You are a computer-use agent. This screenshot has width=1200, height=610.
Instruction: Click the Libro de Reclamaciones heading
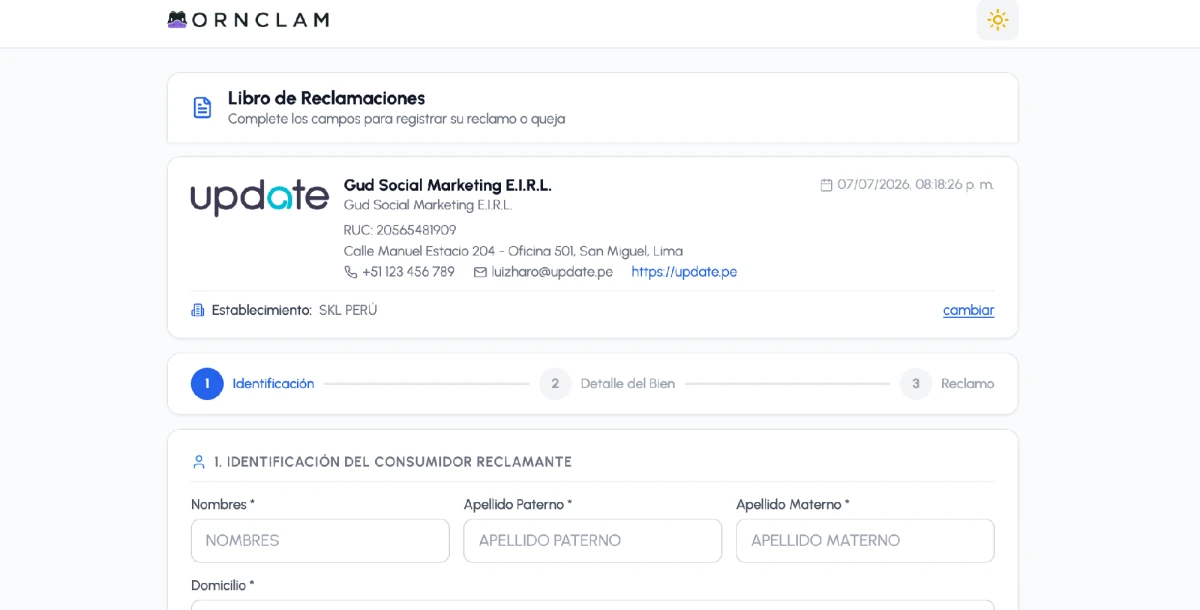(326, 98)
